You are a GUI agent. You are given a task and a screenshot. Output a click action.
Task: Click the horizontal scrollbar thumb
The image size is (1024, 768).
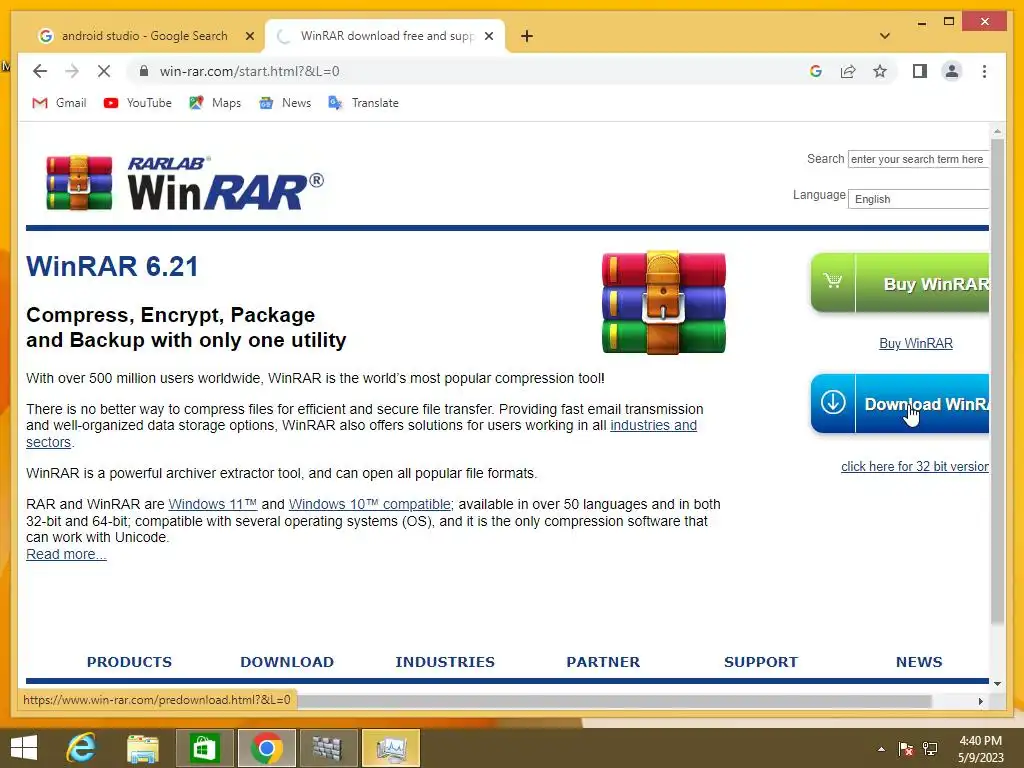click(x=614, y=701)
